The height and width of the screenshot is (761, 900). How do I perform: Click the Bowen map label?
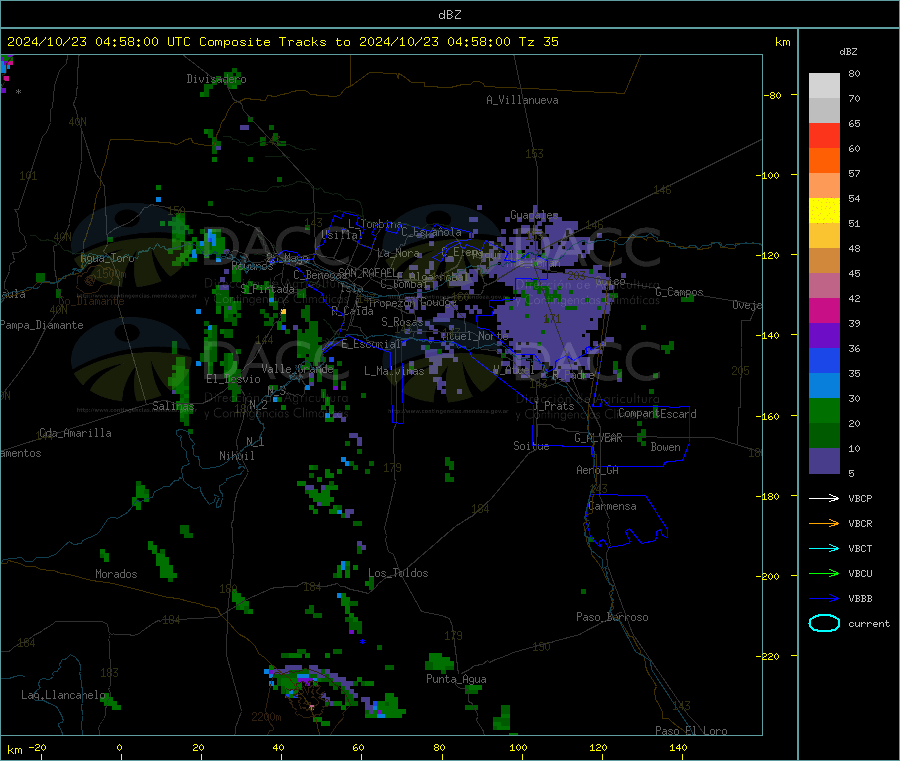tap(665, 447)
